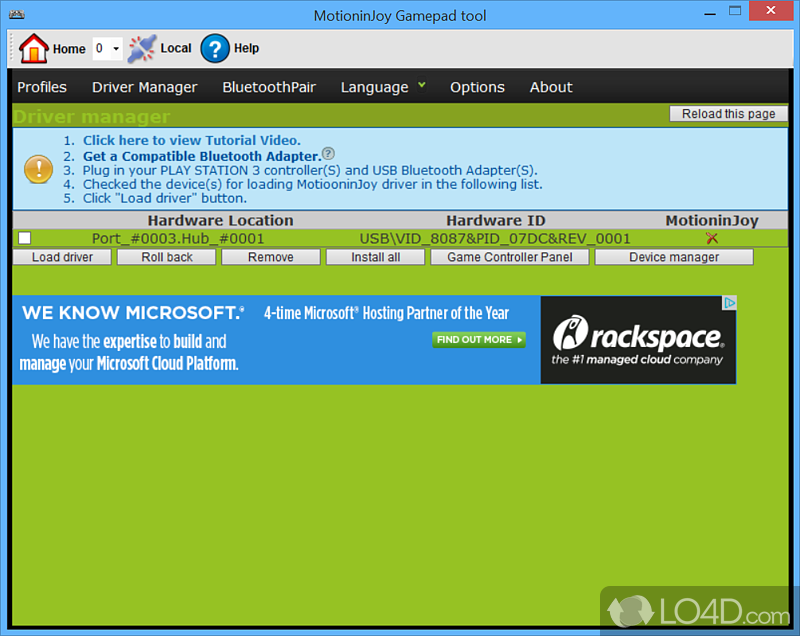Viewport: 800px width, 636px height.
Task: Open Help via blue question mark icon
Action: (215, 48)
